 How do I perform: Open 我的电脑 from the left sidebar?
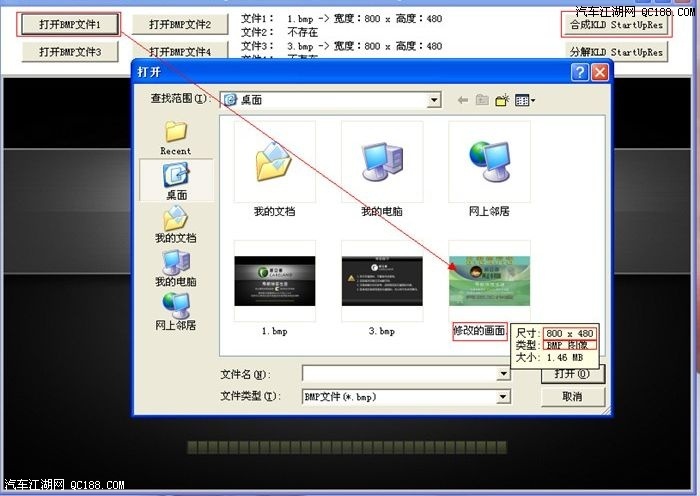click(176, 267)
